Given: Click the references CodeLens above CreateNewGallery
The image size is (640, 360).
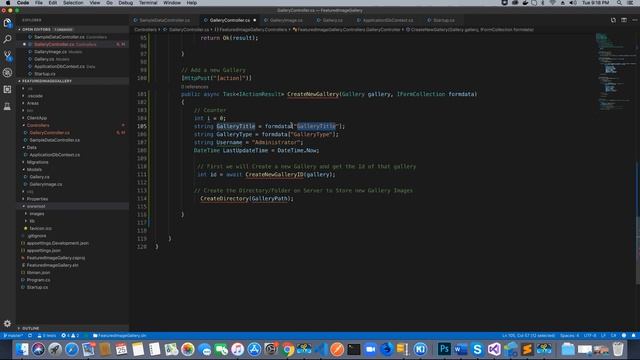Looking at the screenshot, I should pyautogui.click(x=194, y=87).
